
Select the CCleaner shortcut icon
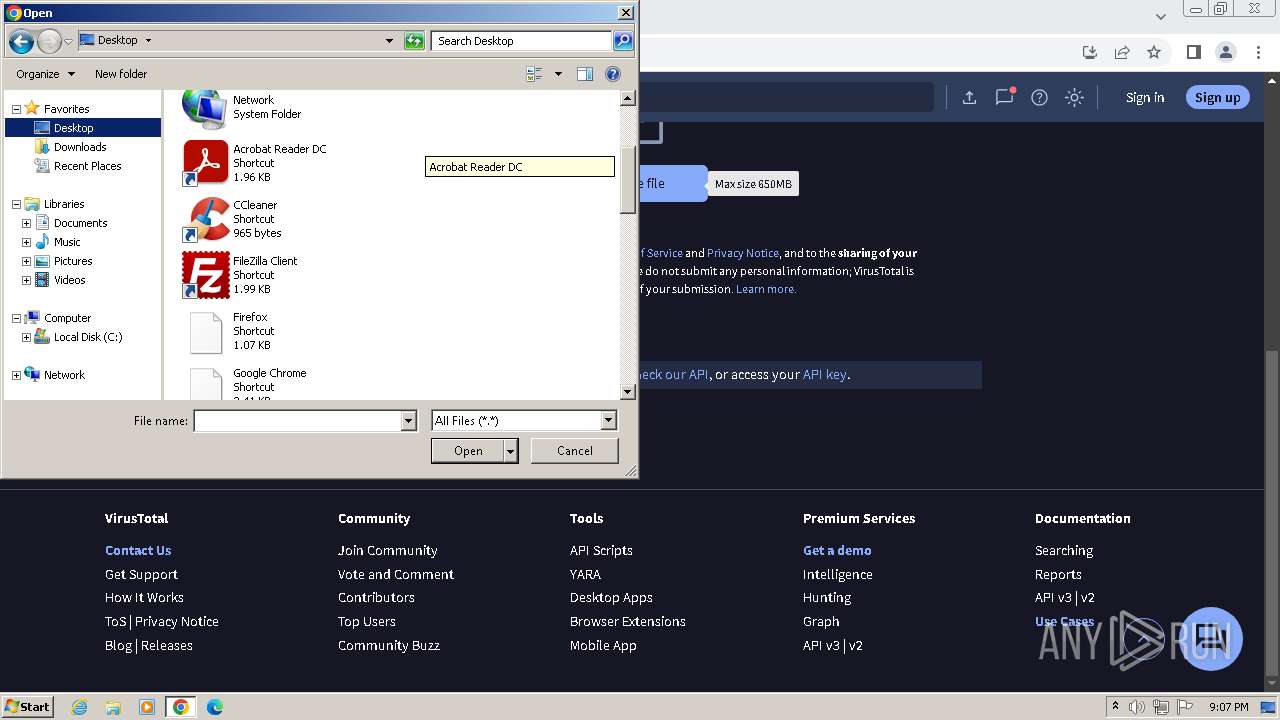point(206,219)
